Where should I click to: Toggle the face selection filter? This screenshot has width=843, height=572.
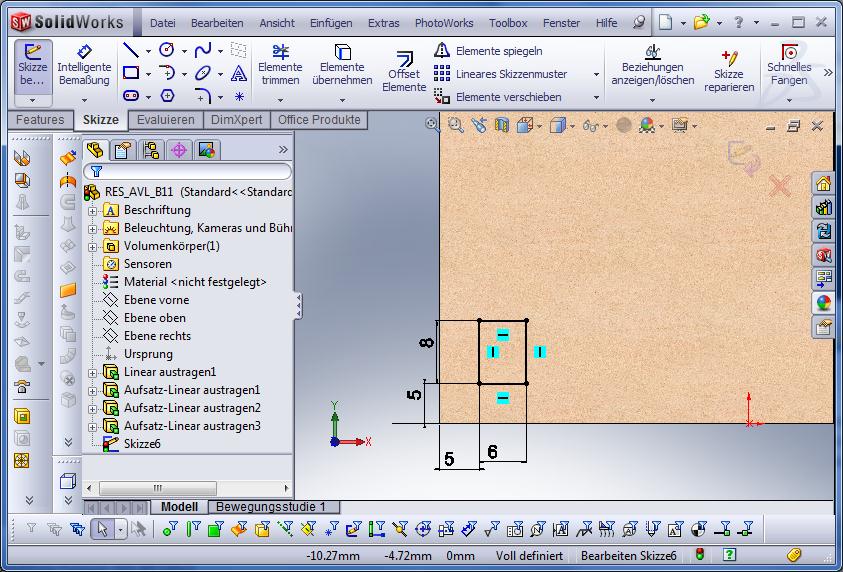[x=214, y=529]
